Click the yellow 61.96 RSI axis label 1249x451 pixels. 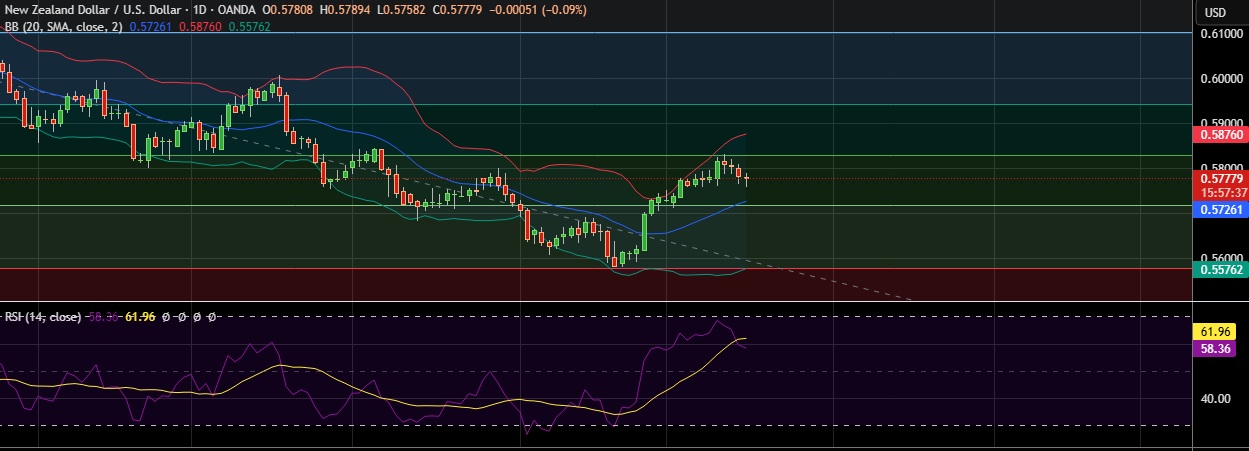pyautogui.click(x=1220, y=329)
